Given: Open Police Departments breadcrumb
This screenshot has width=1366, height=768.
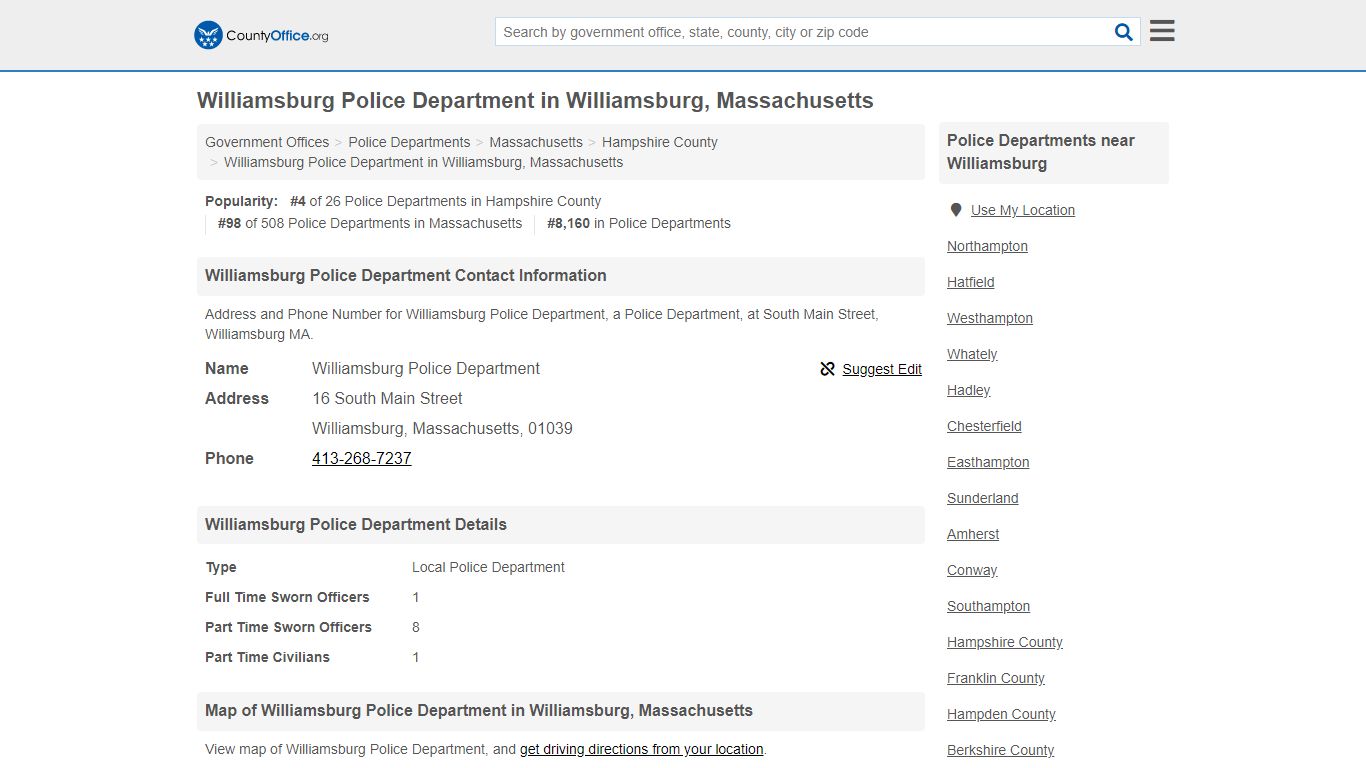Looking at the screenshot, I should point(409,142).
